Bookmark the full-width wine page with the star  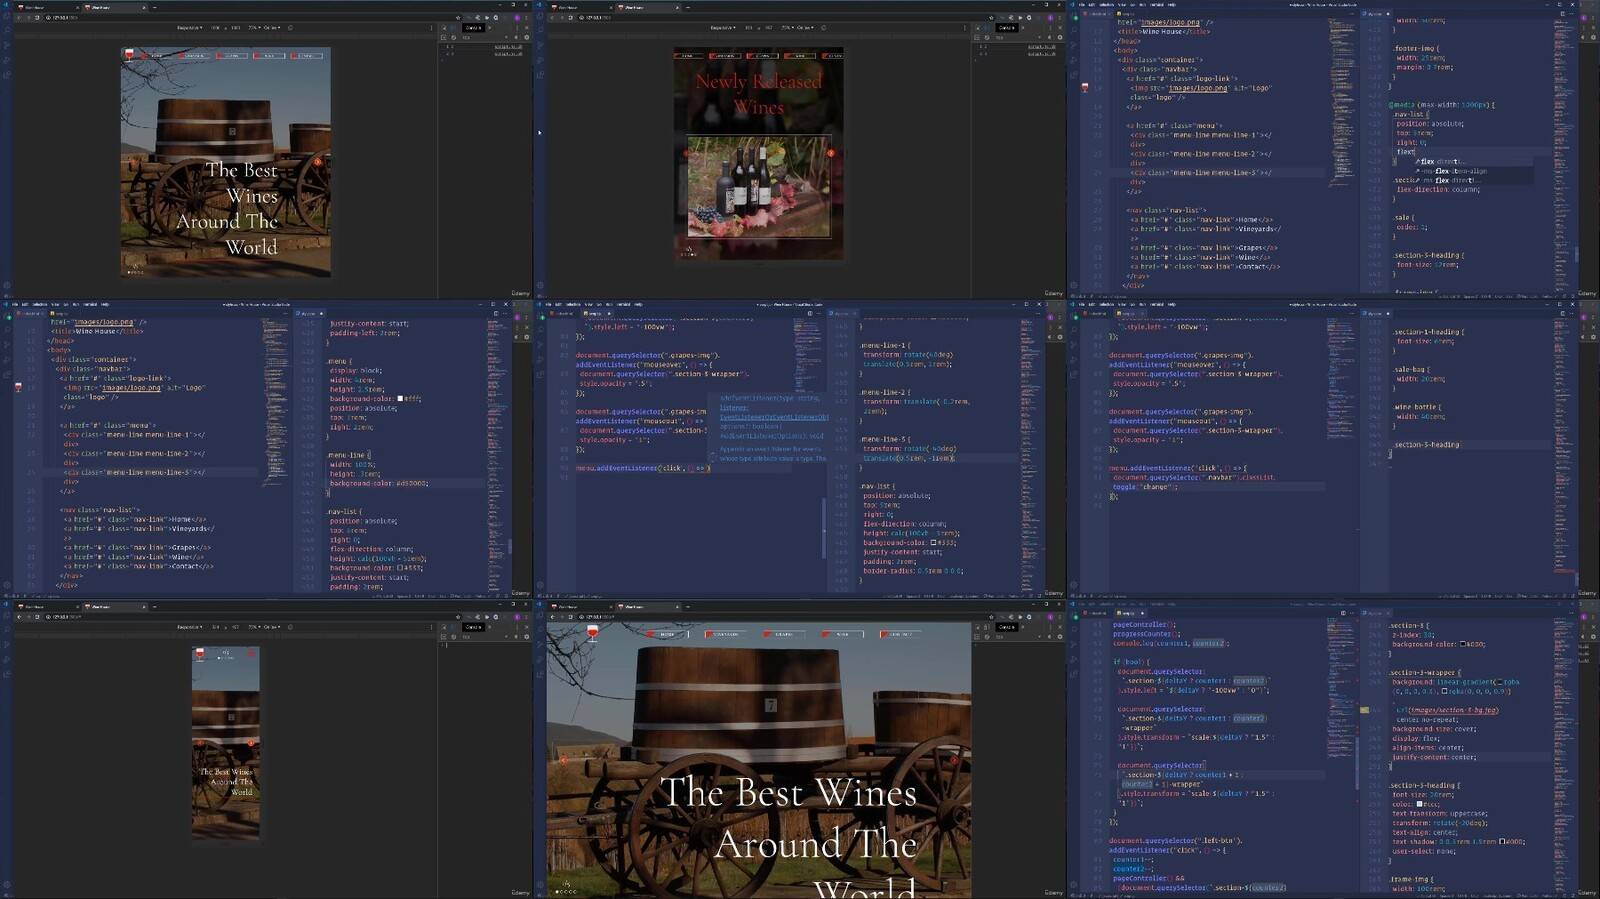point(992,617)
